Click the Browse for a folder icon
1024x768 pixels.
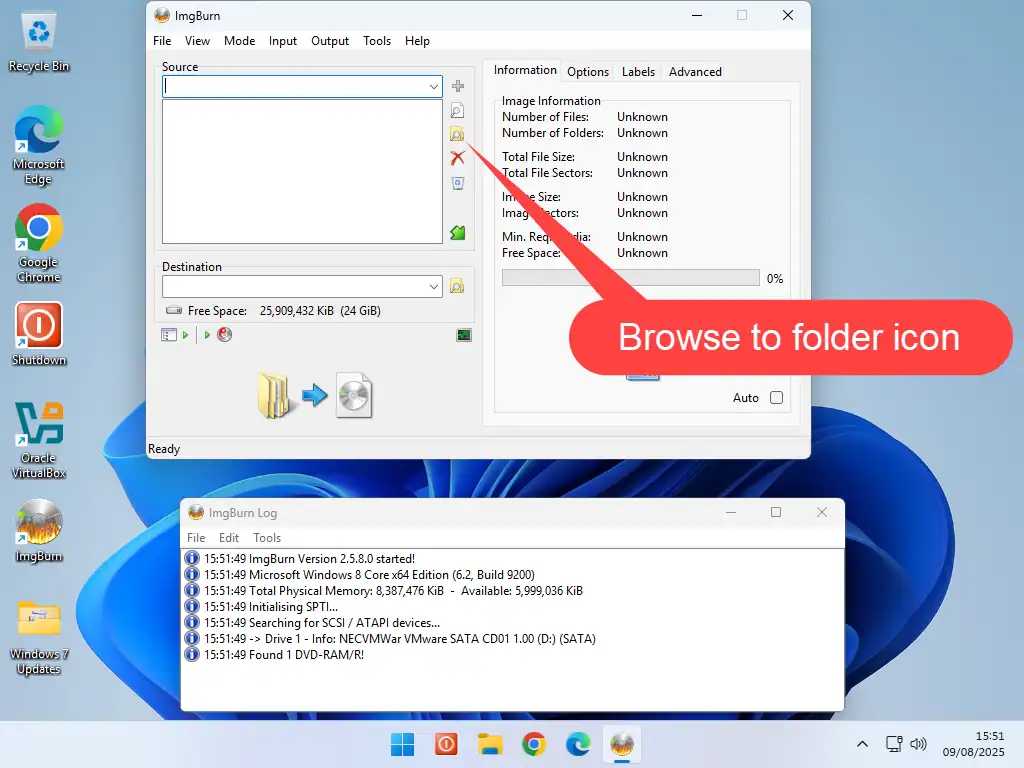[x=457, y=135]
